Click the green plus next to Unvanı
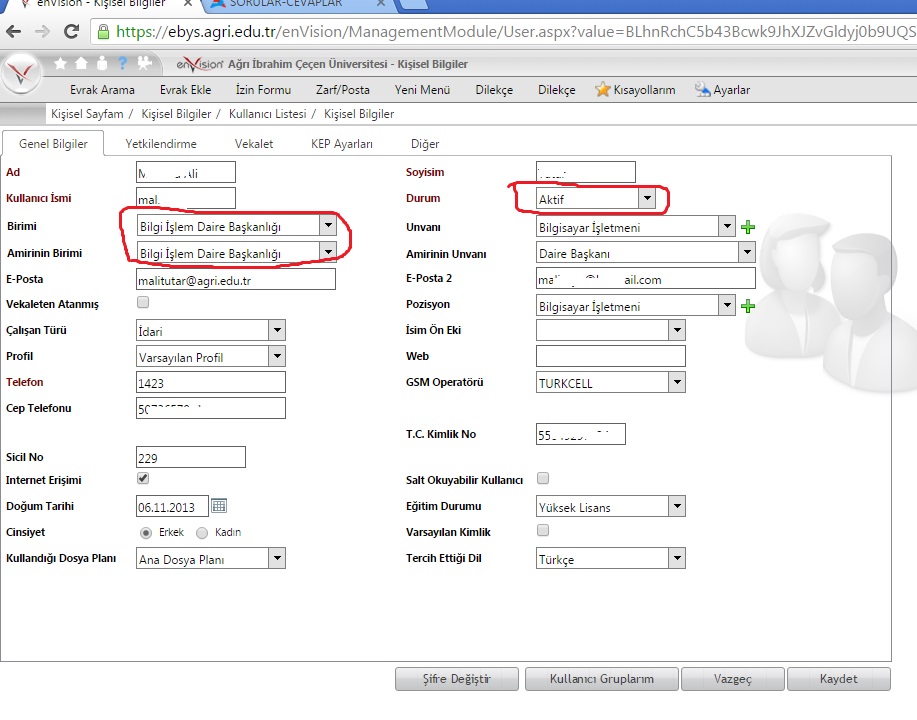This screenshot has height=720, width=917. coord(748,227)
